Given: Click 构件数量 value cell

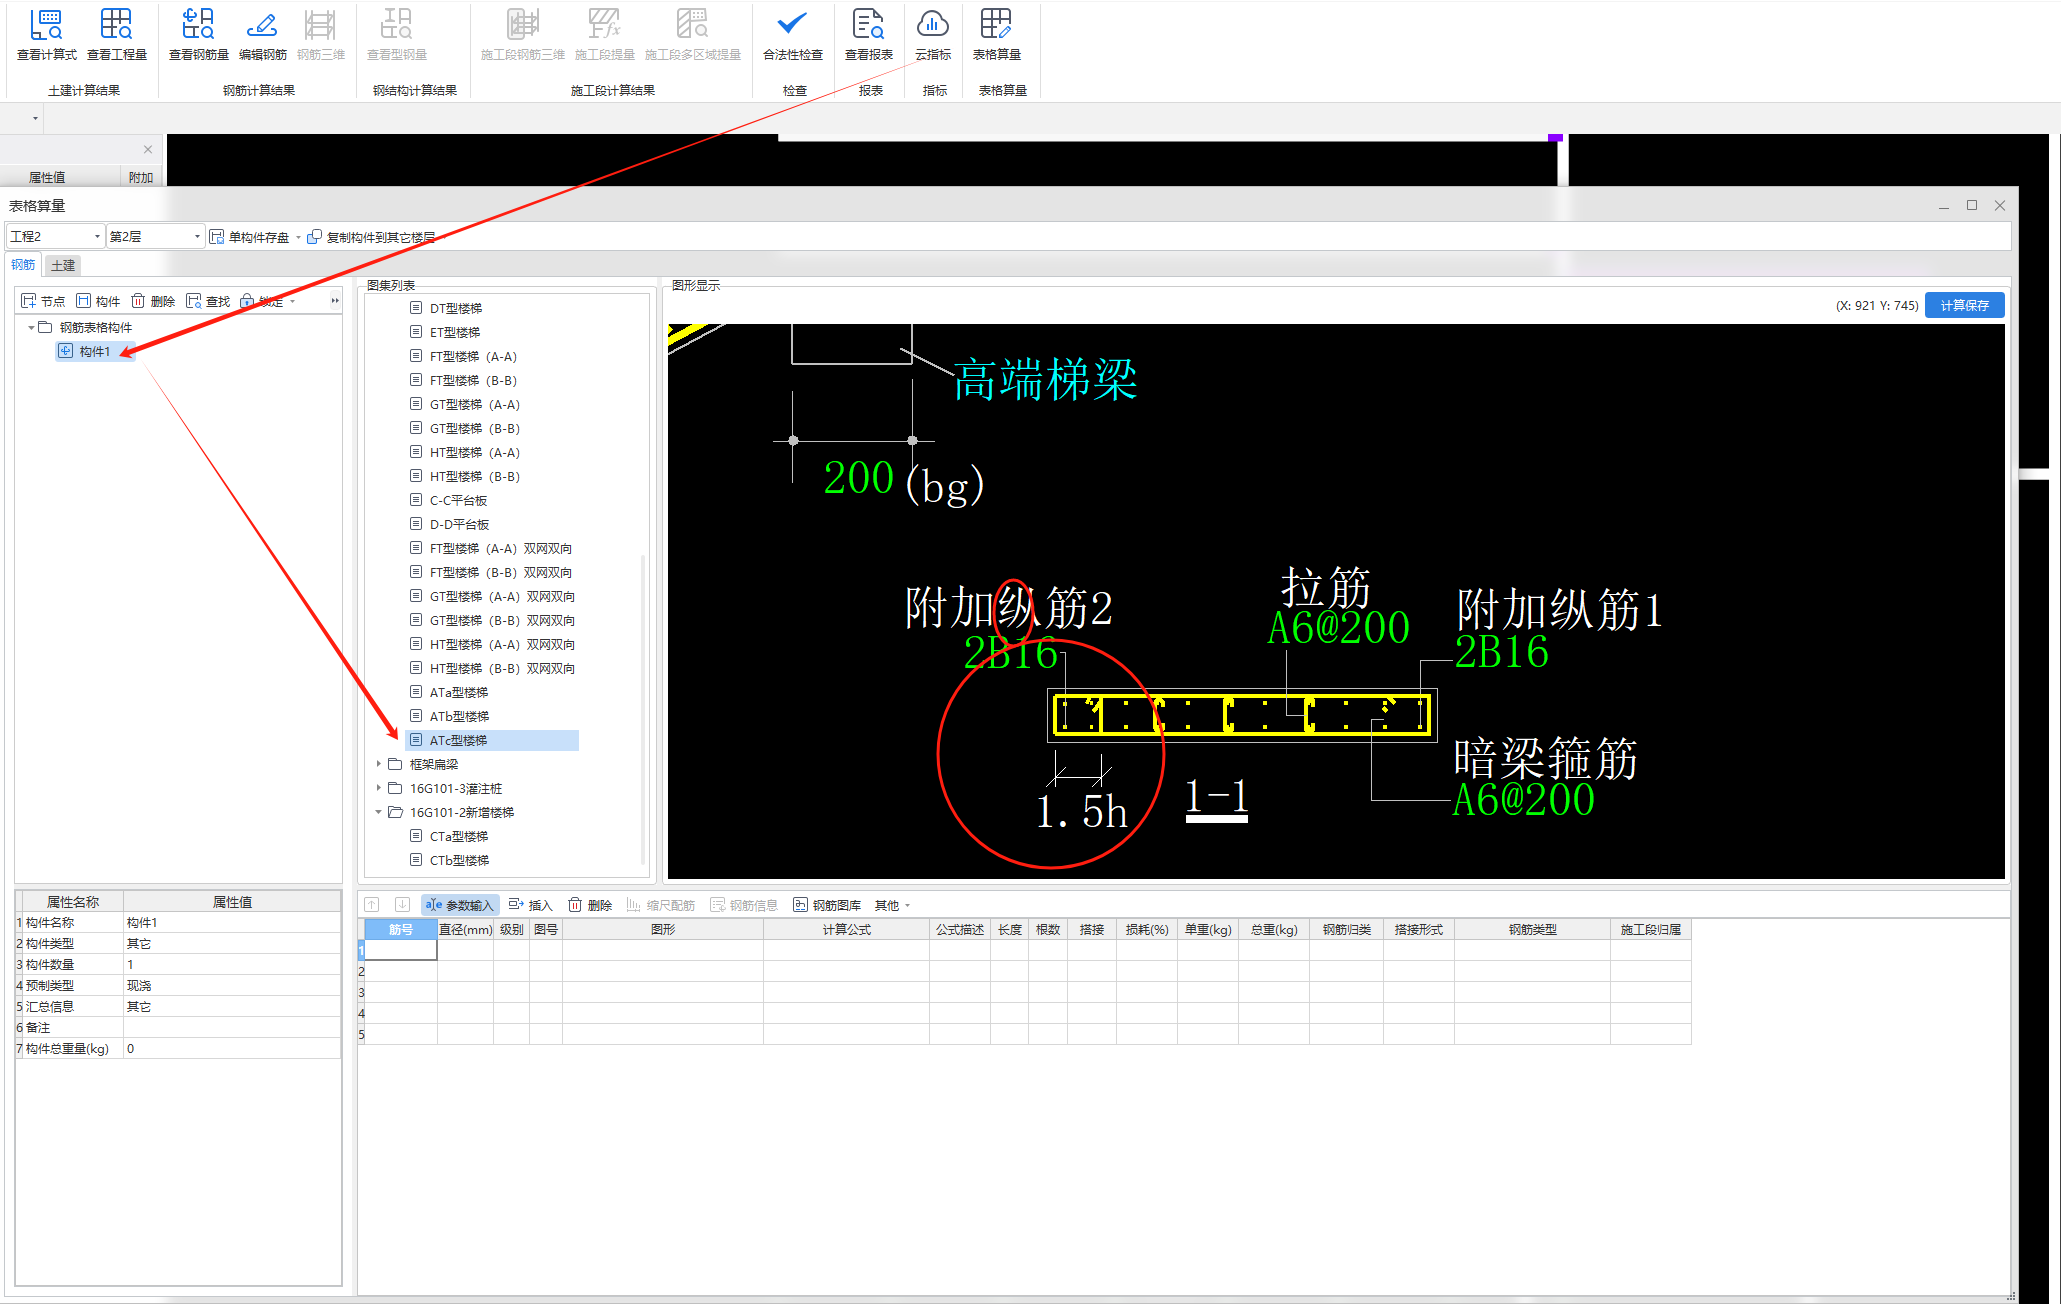Looking at the screenshot, I should [x=231, y=964].
